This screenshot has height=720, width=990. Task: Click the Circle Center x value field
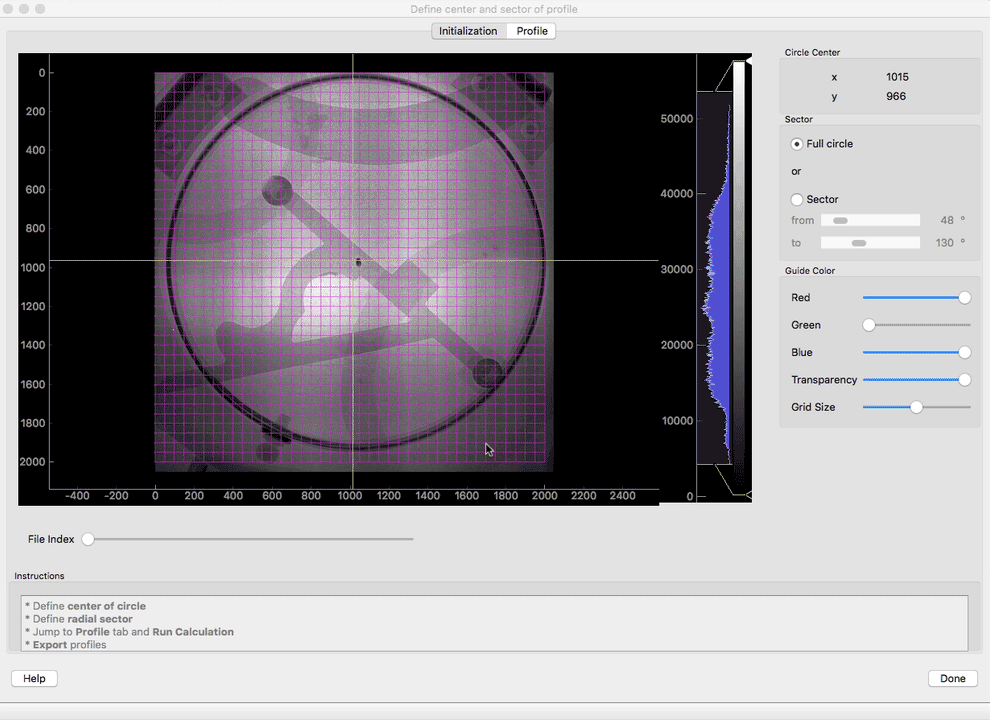(x=897, y=76)
